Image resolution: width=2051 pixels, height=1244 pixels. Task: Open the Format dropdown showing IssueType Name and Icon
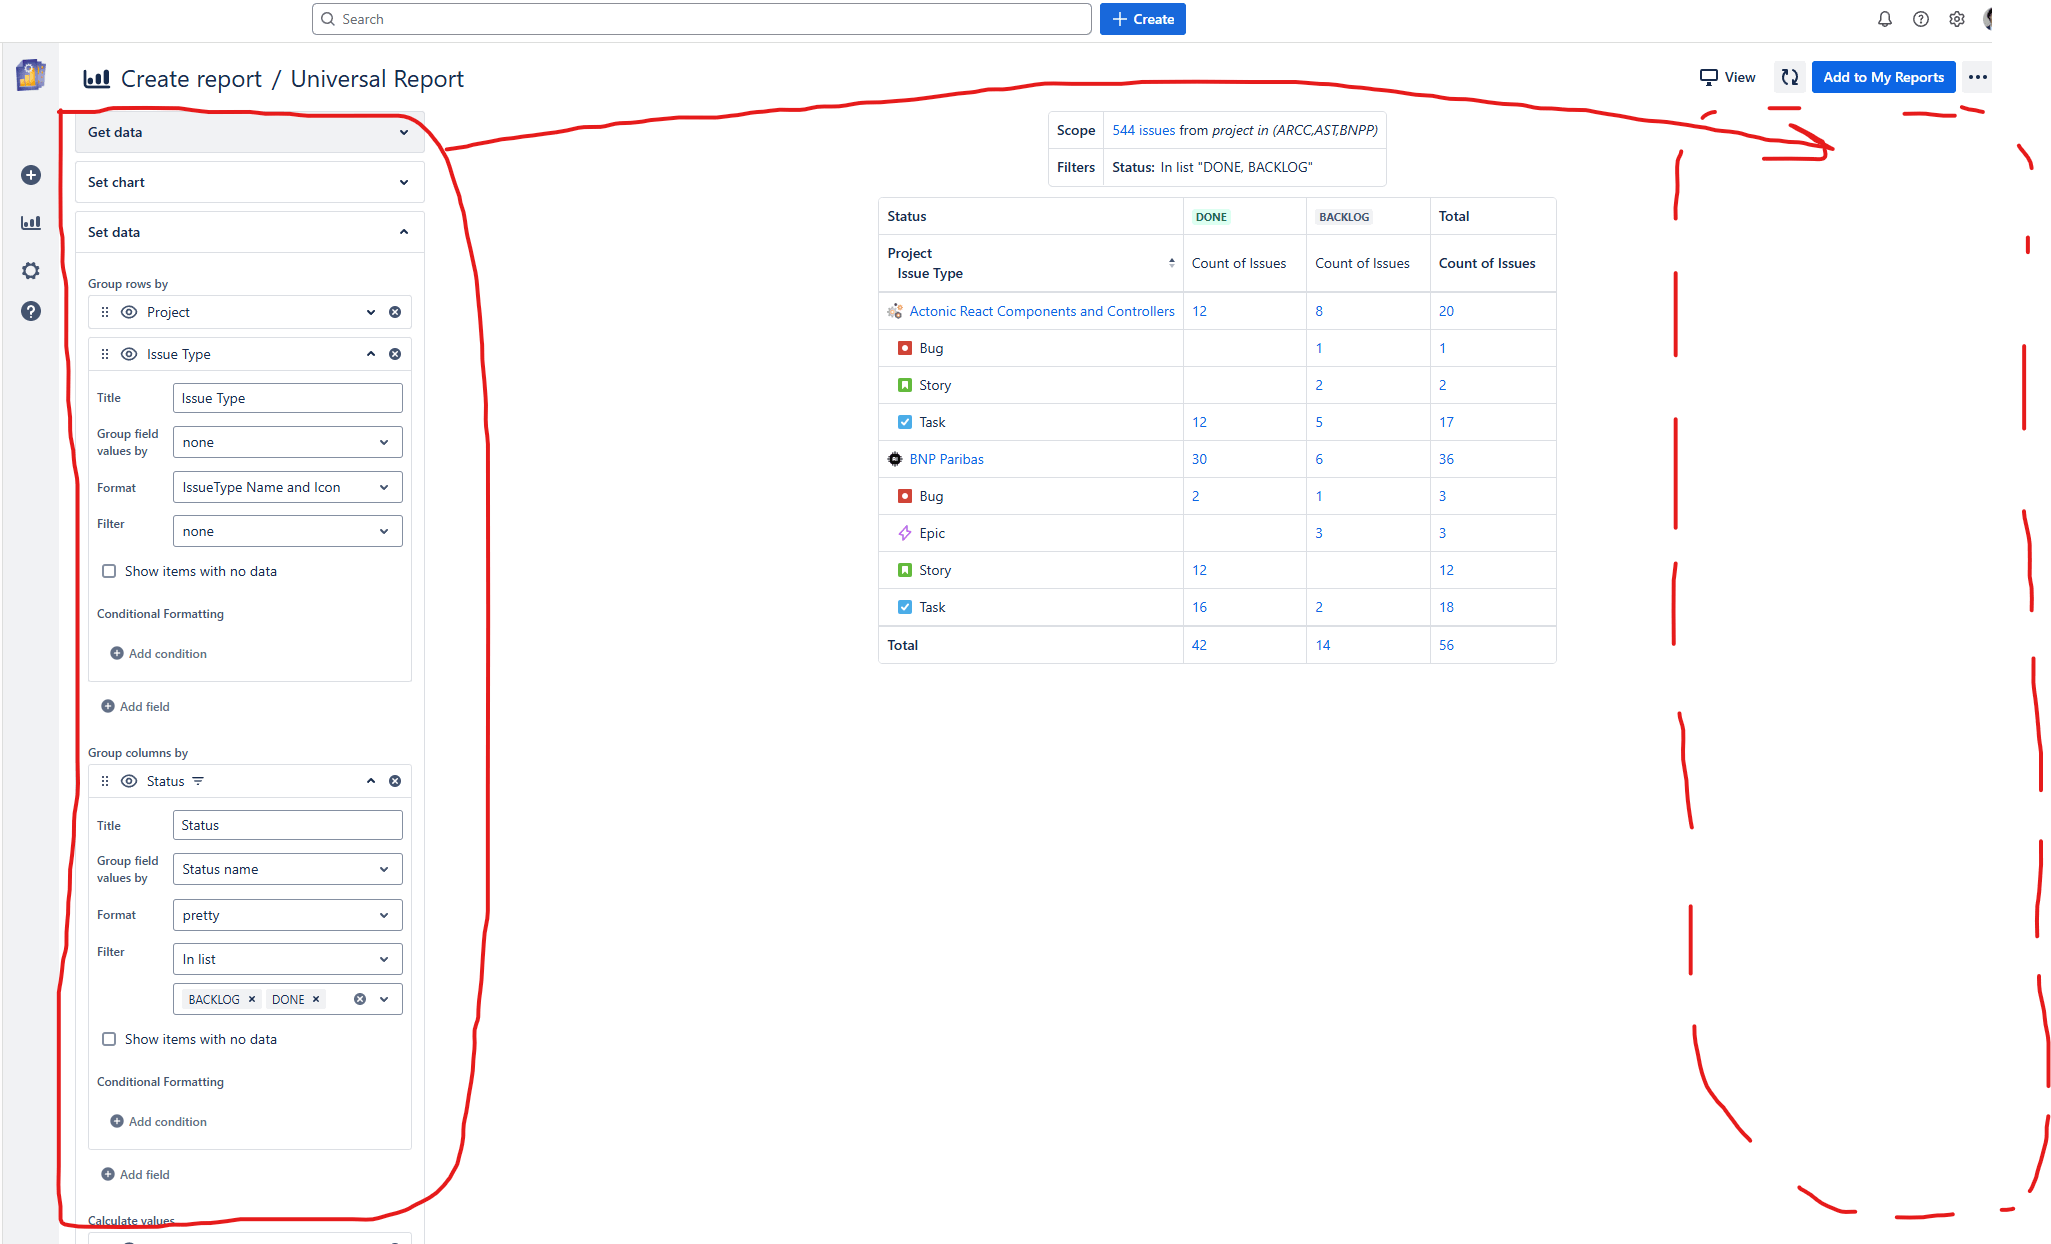287,487
